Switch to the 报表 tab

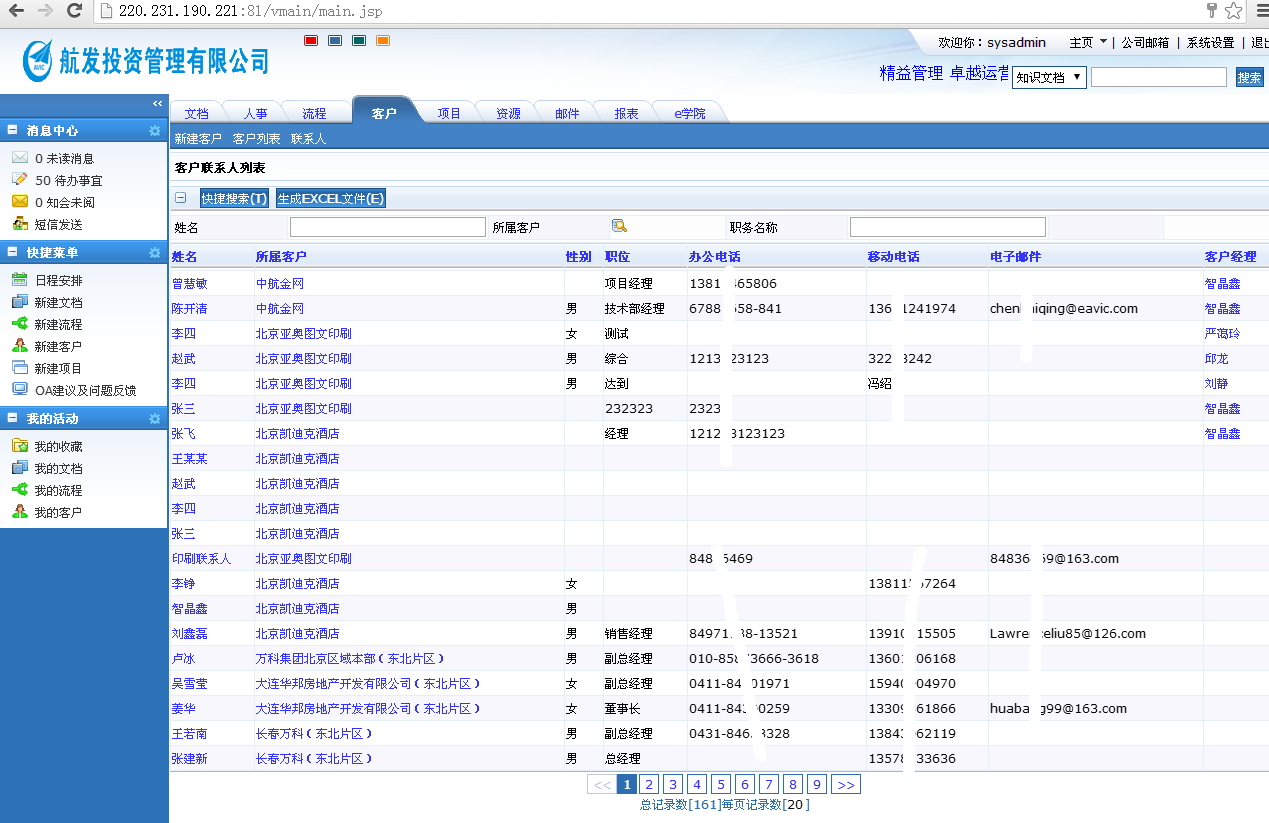pyautogui.click(x=626, y=113)
